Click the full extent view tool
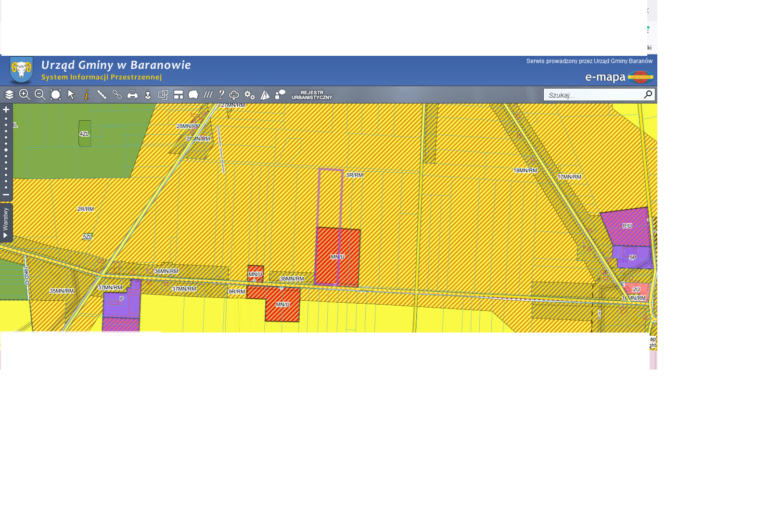Image resolution: width=768 pixels, height=512 pixels. [56, 95]
